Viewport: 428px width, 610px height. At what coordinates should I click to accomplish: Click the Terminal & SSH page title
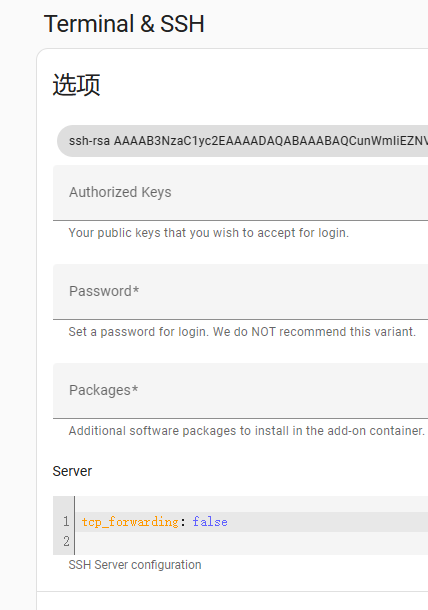click(x=124, y=24)
